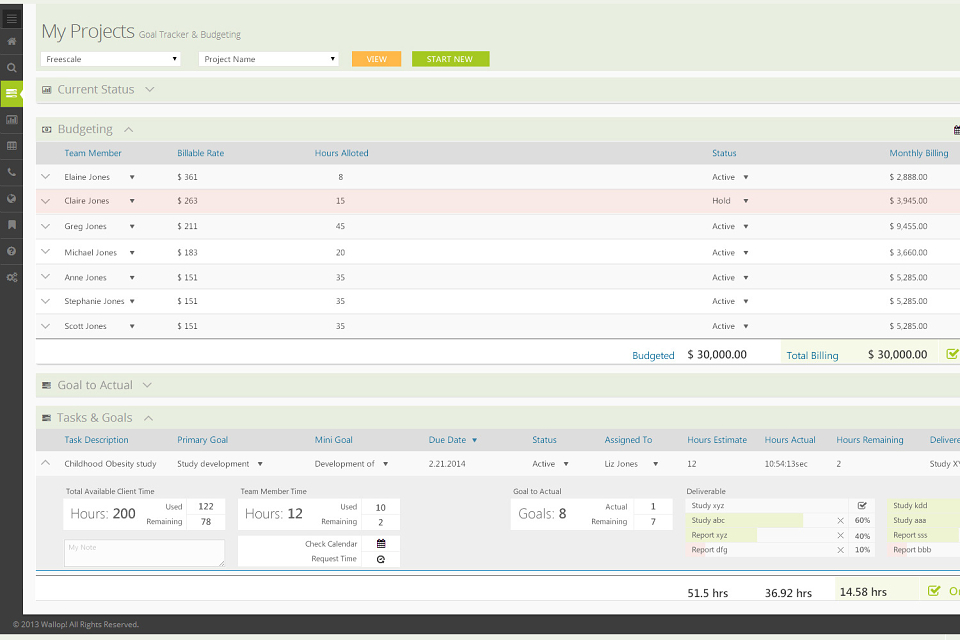
Task: Expand the Current Status section
Action: click(x=150, y=89)
